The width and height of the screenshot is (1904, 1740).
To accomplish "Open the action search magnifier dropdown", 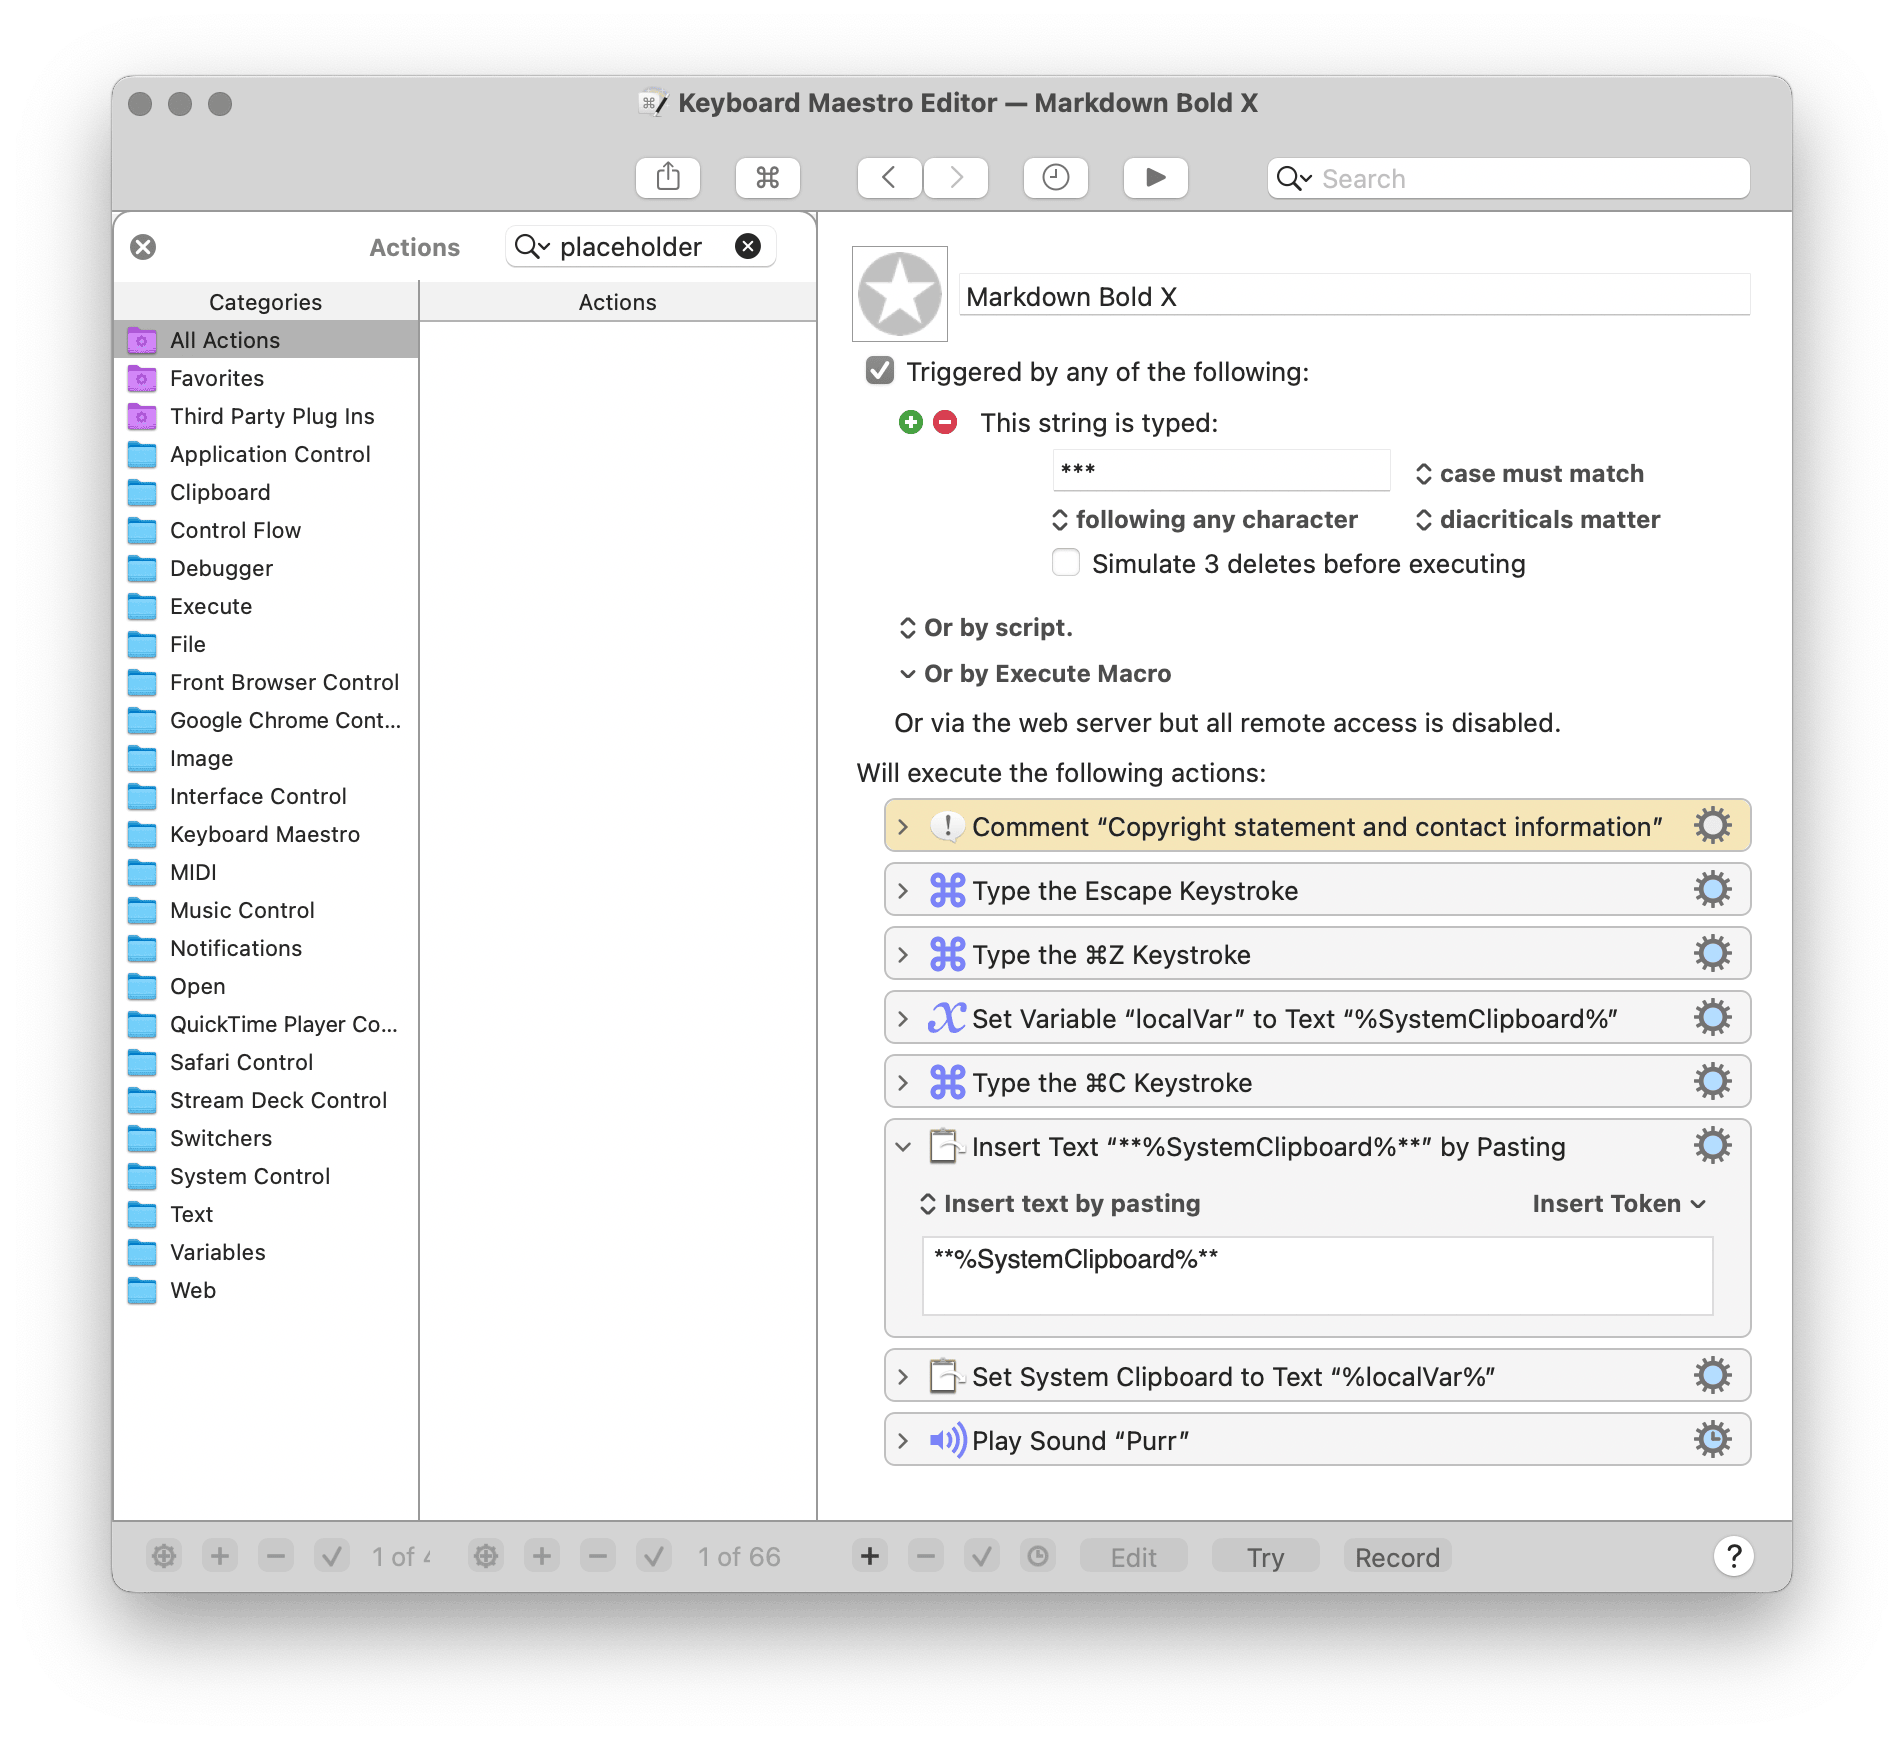I will coord(532,246).
